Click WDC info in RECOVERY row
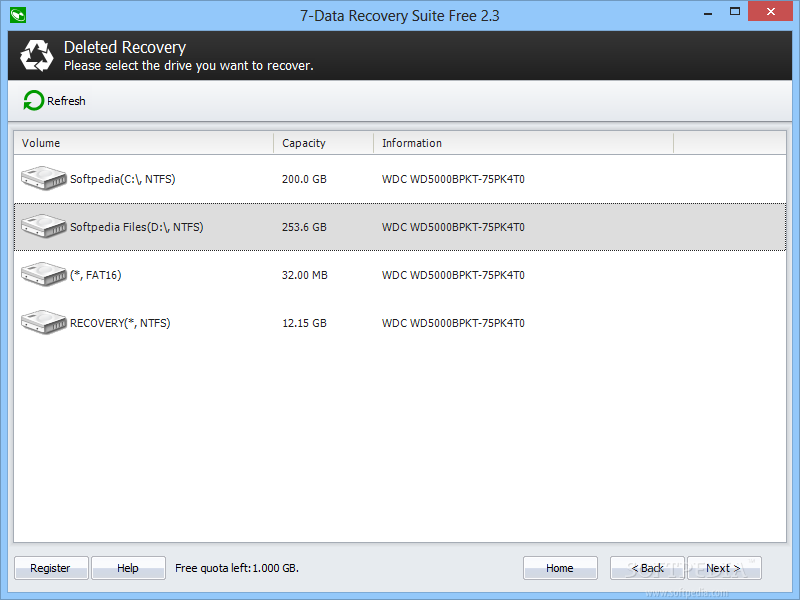This screenshot has height=611, width=800. tap(453, 323)
